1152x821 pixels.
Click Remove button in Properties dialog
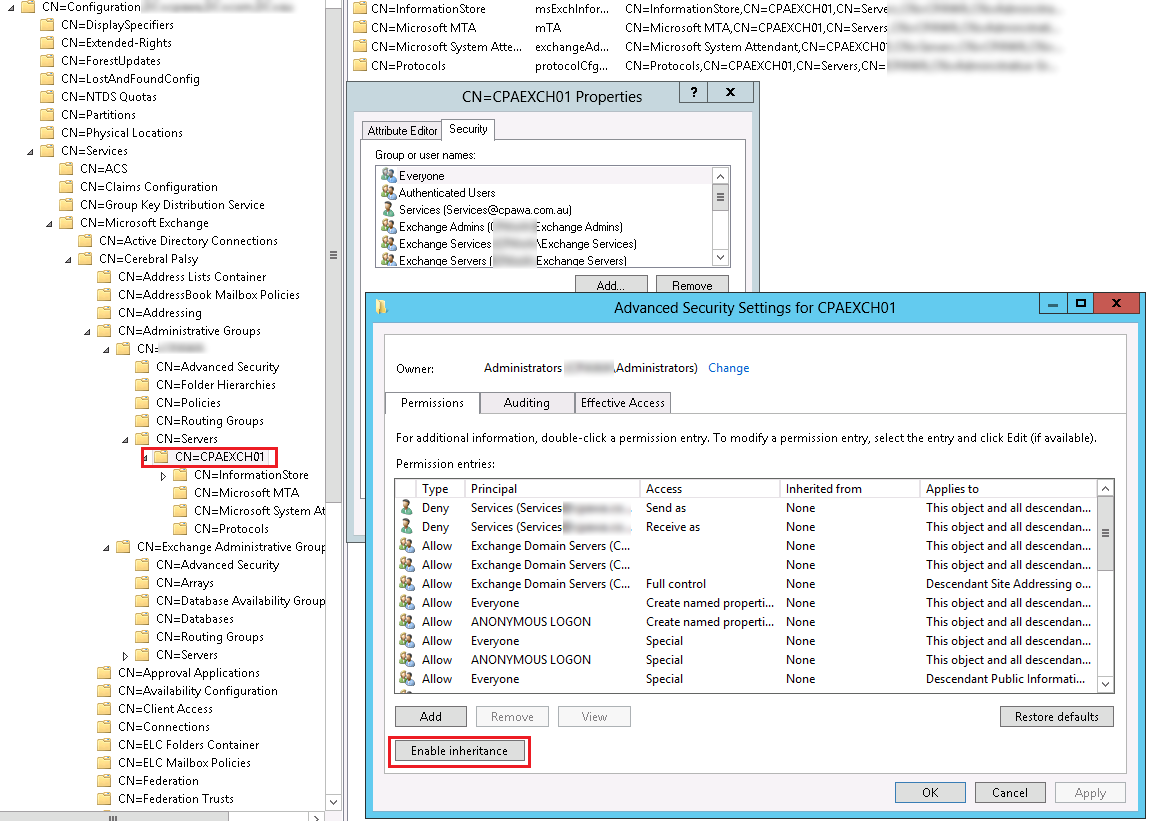click(692, 285)
